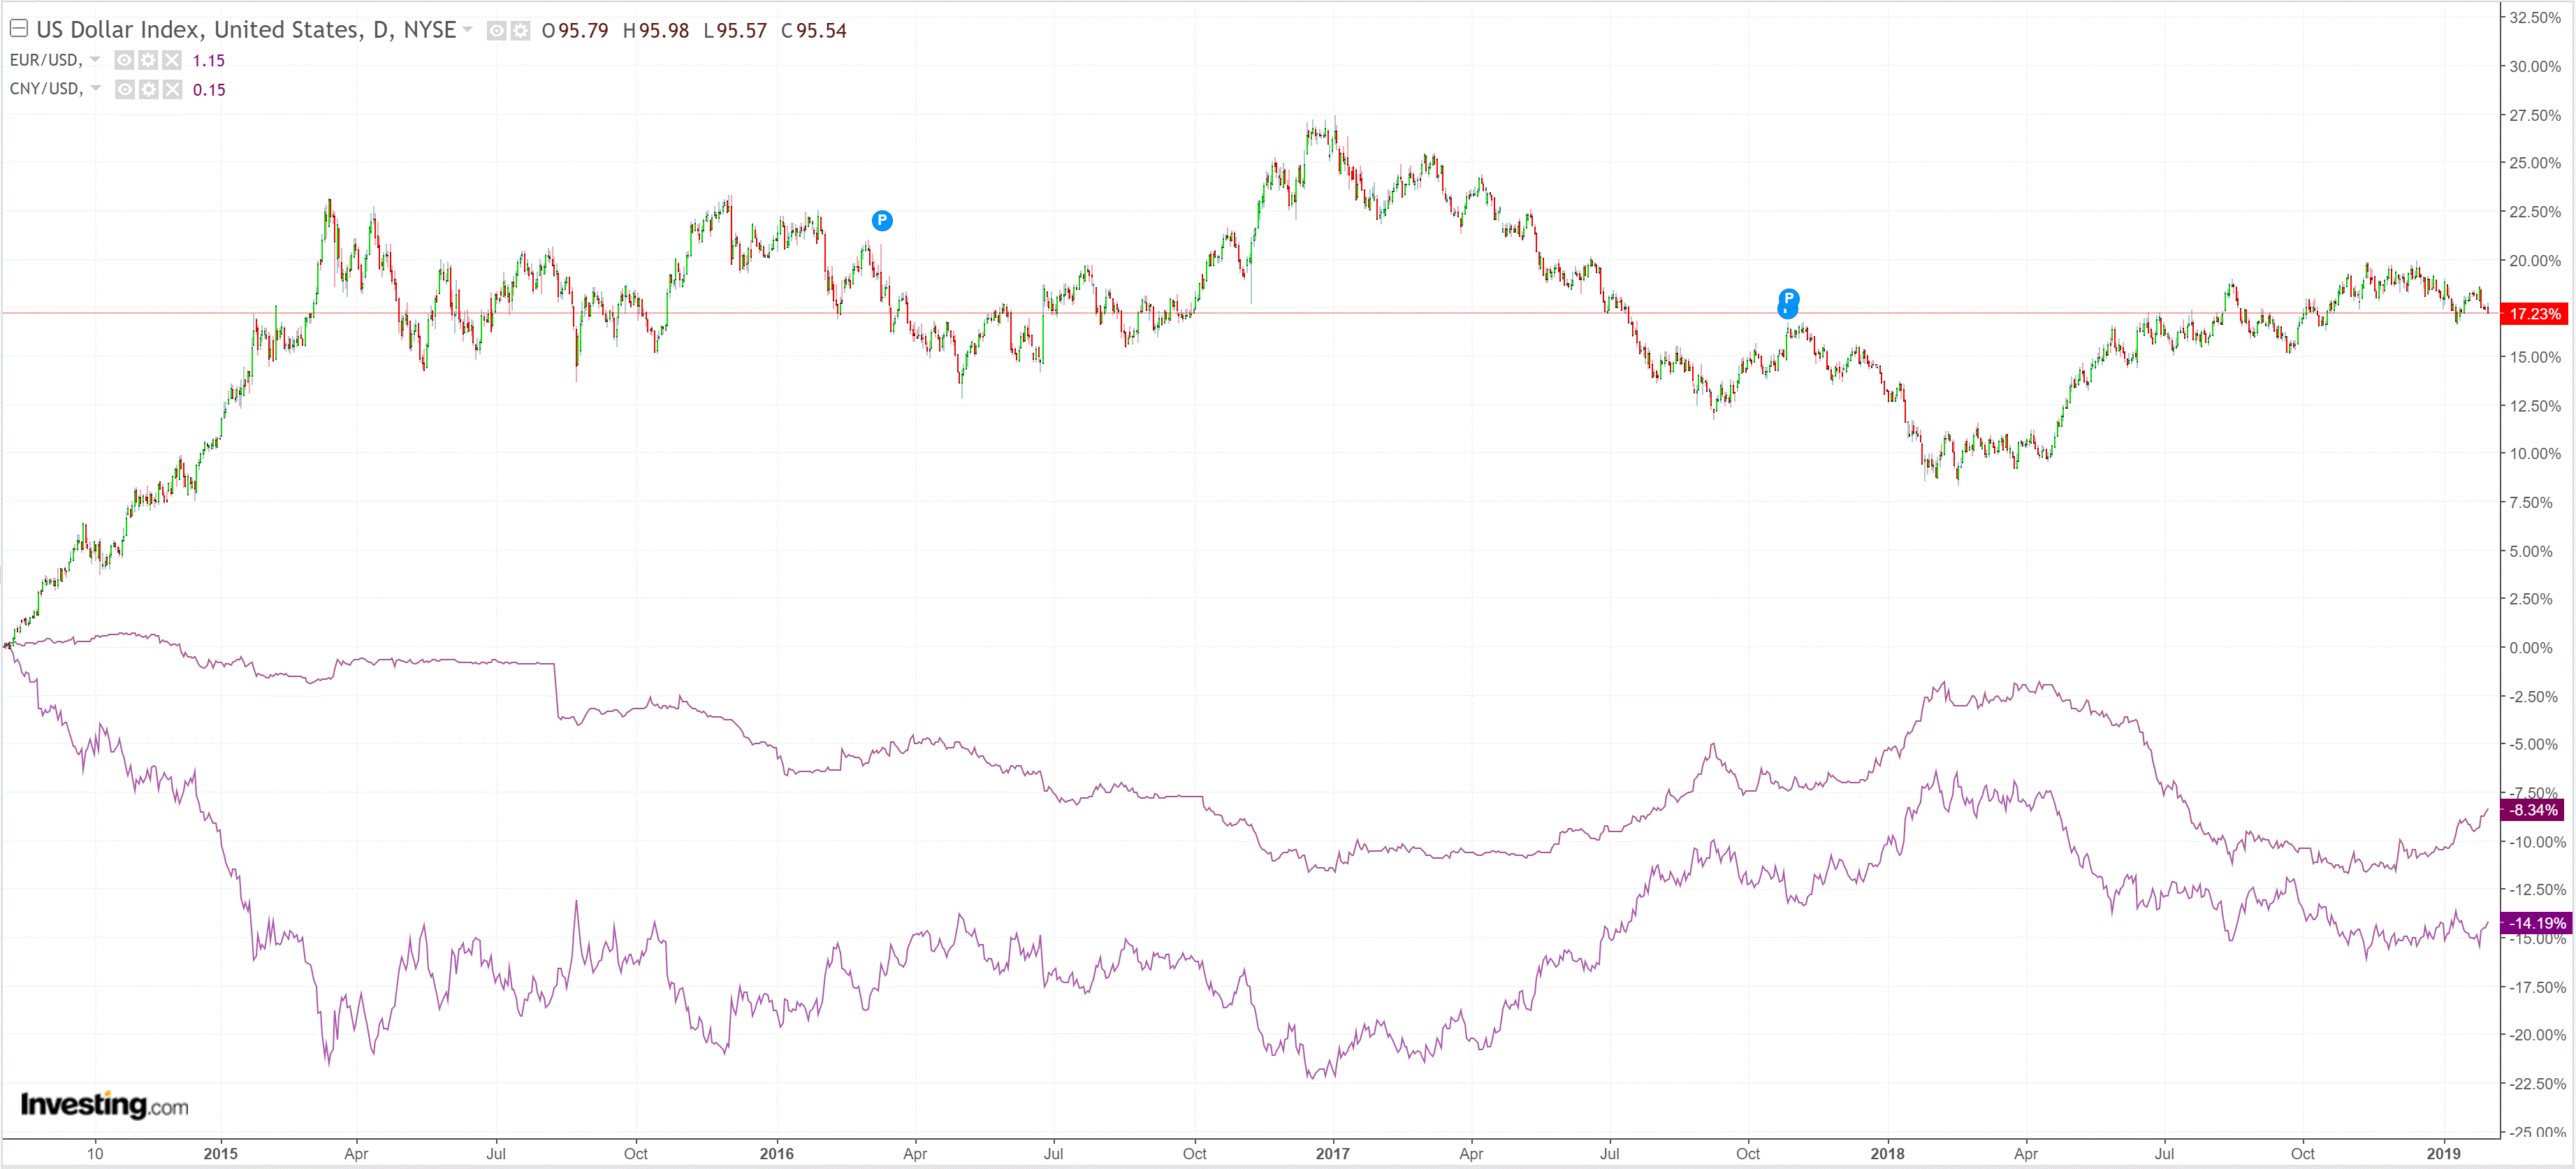The height and width of the screenshot is (1169, 2576).
Task: Hide the EUR/USD line with eye icon
Action: click(124, 60)
